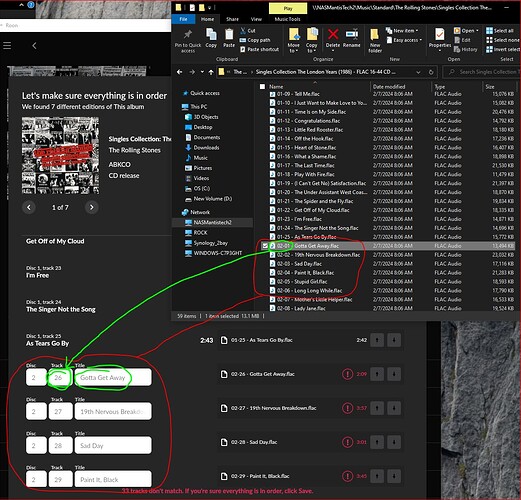Uncheck the 02-01 Gotta Get Away file checkbox

[265, 246]
